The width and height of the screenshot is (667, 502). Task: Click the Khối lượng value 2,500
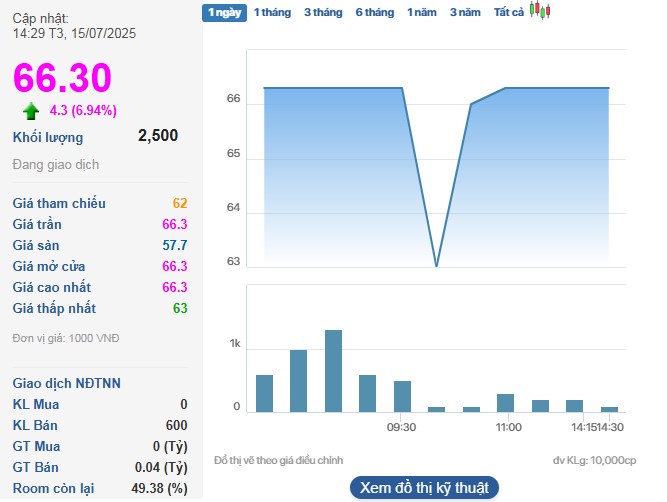click(158, 136)
